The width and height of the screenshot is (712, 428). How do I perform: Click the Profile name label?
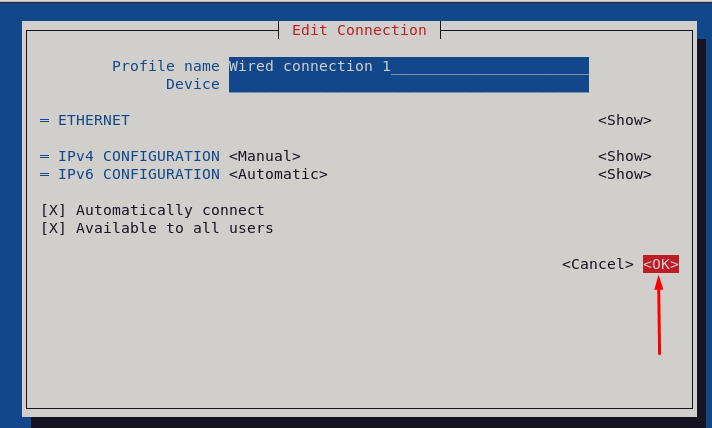(x=166, y=66)
